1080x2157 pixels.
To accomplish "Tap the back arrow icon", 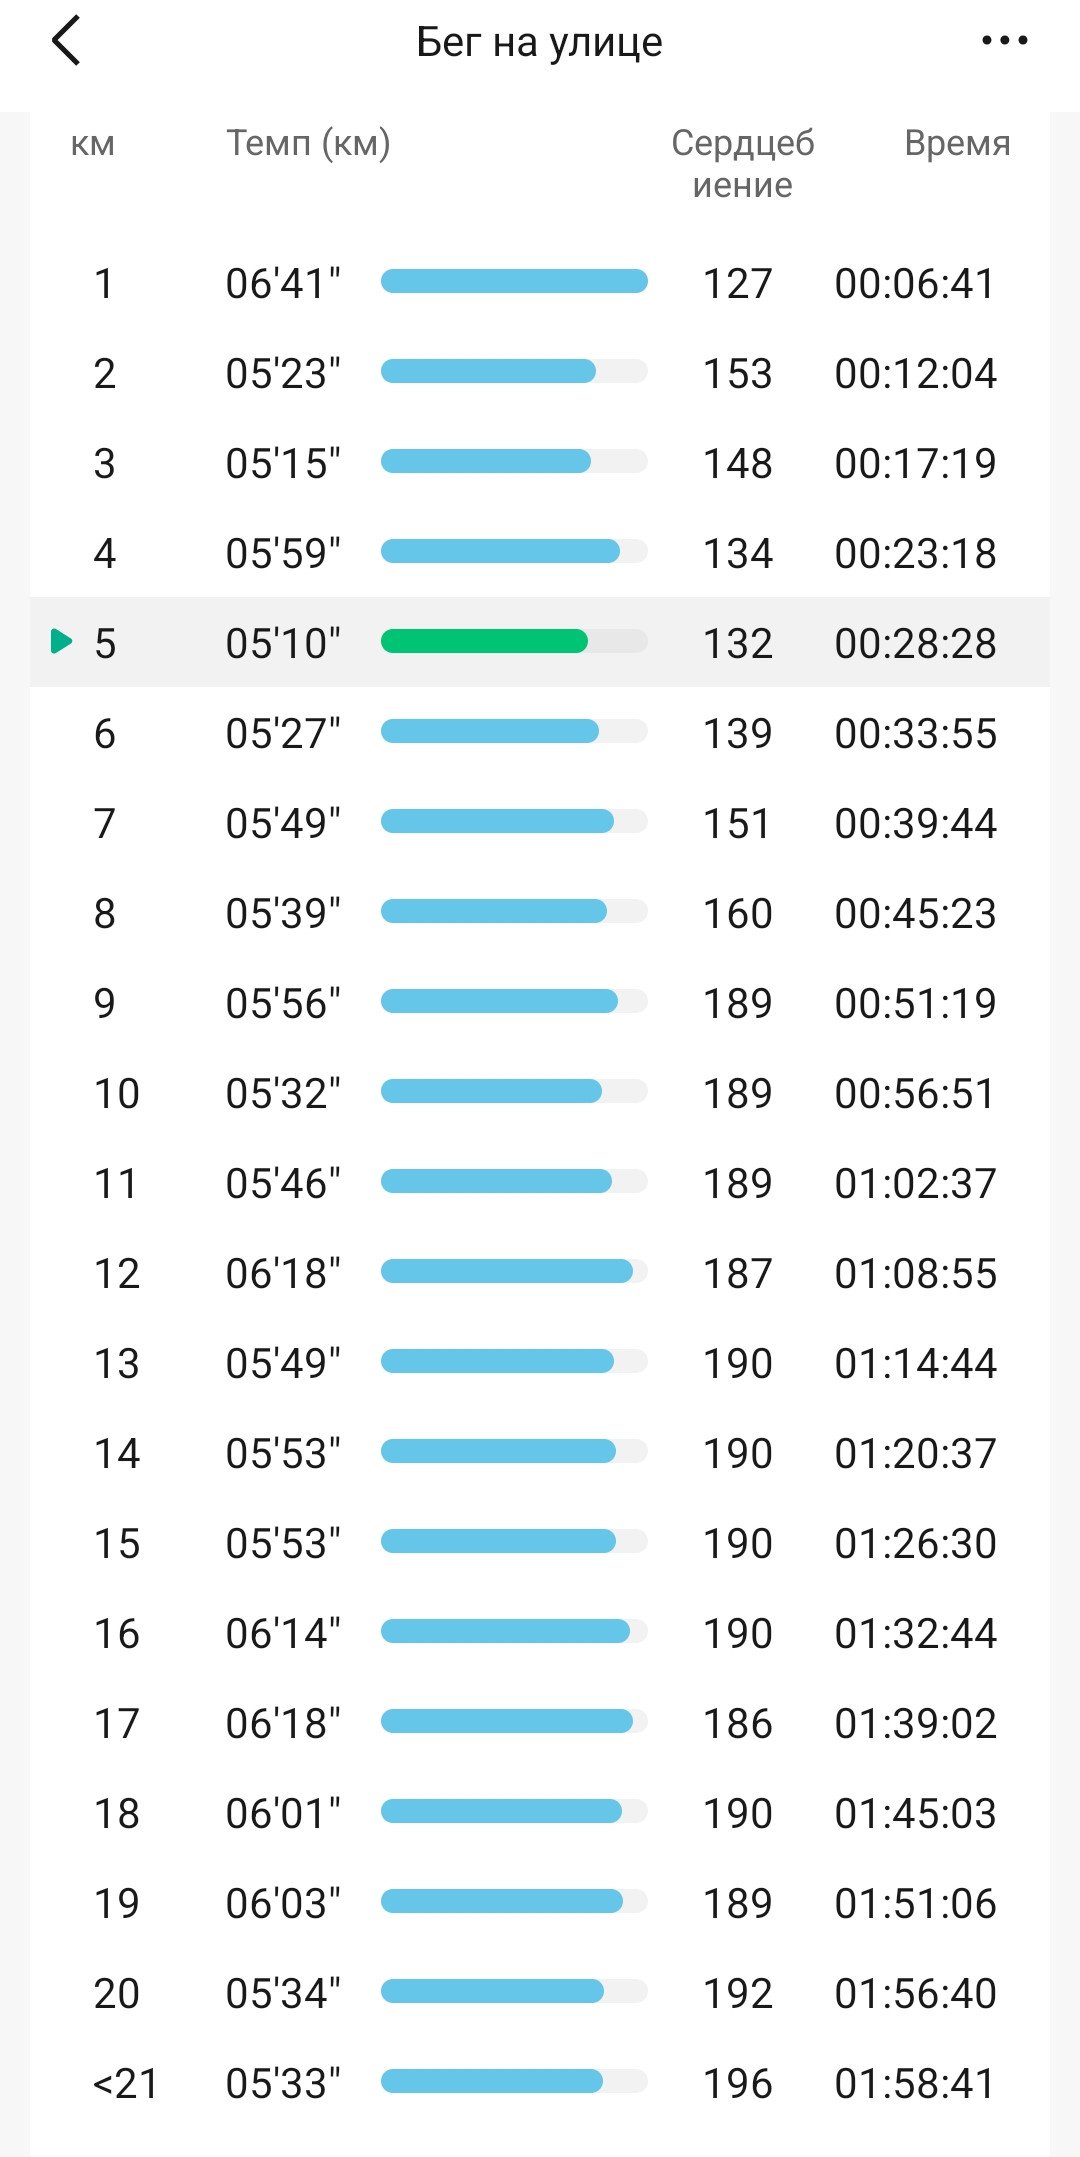I will tap(66, 42).
